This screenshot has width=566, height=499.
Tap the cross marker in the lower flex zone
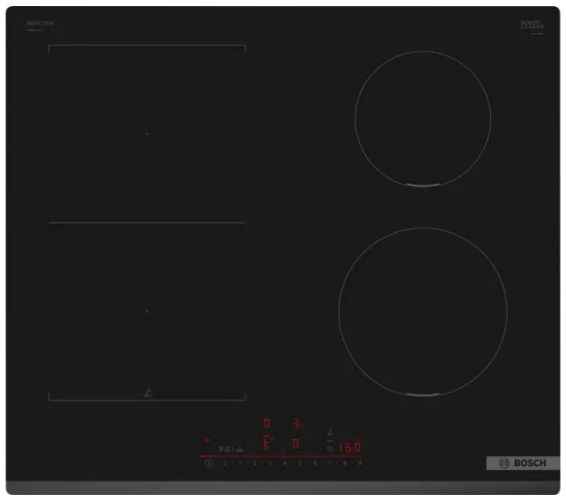tap(147, 311)
